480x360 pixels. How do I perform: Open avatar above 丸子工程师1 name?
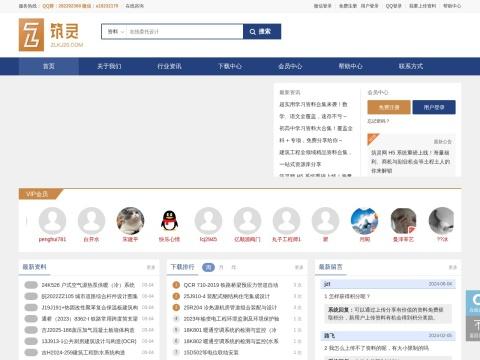[286, 221]
